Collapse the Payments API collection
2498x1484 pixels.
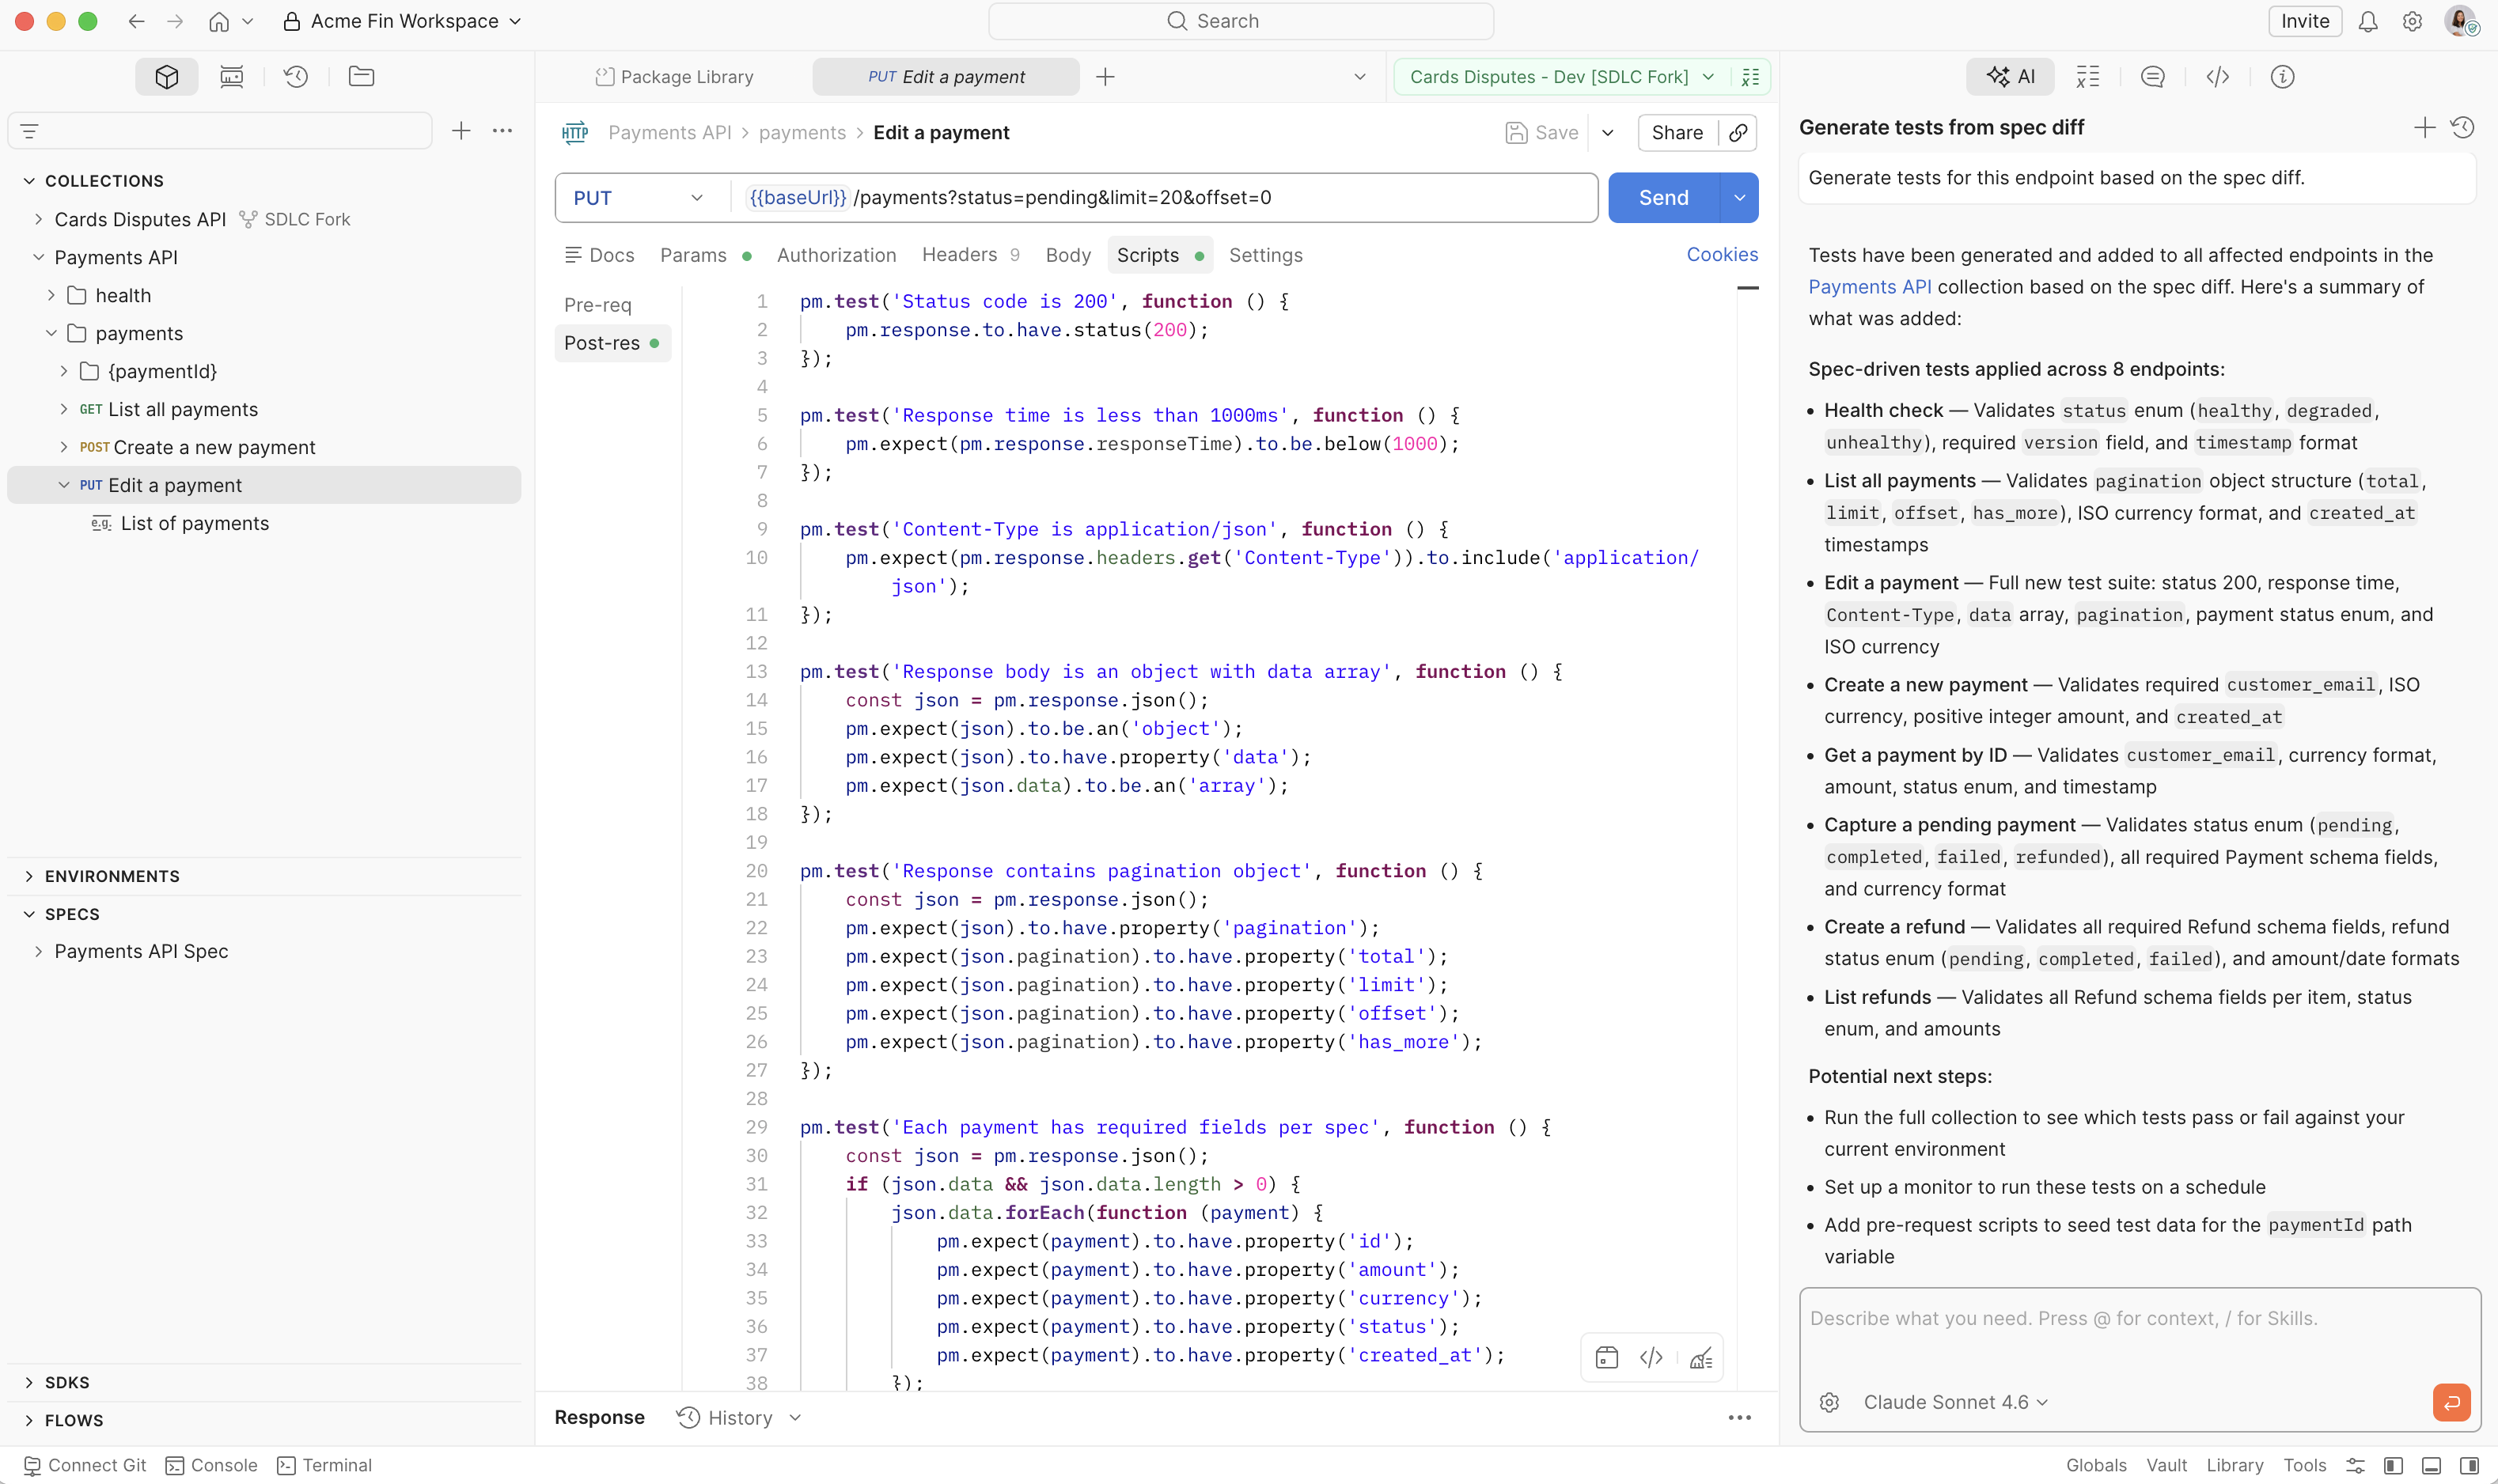click(38, 257)
